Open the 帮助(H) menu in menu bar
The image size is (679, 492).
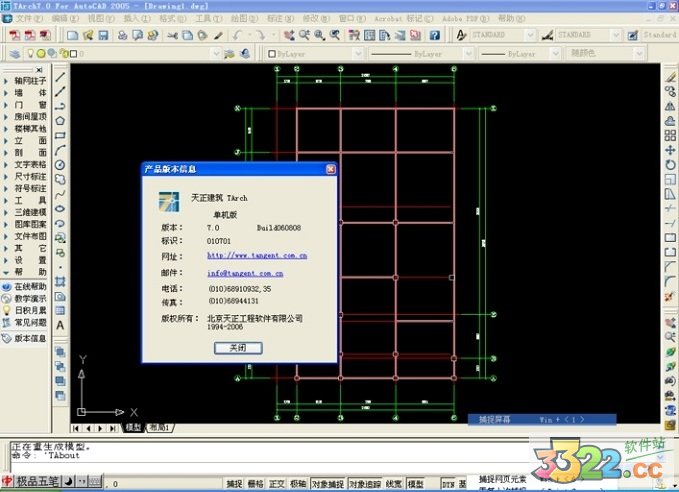point(511,19)
